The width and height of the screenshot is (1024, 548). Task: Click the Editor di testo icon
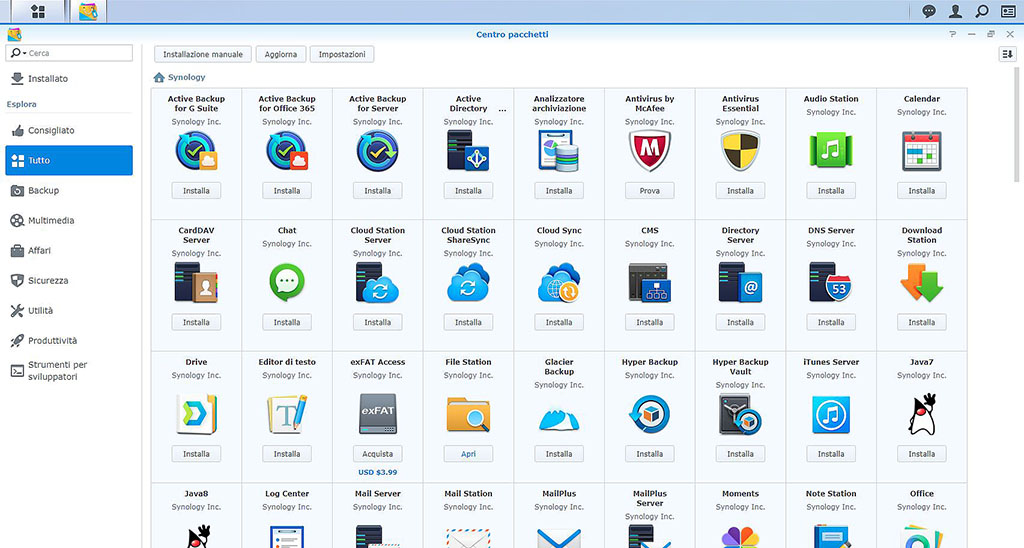(287, 414)
